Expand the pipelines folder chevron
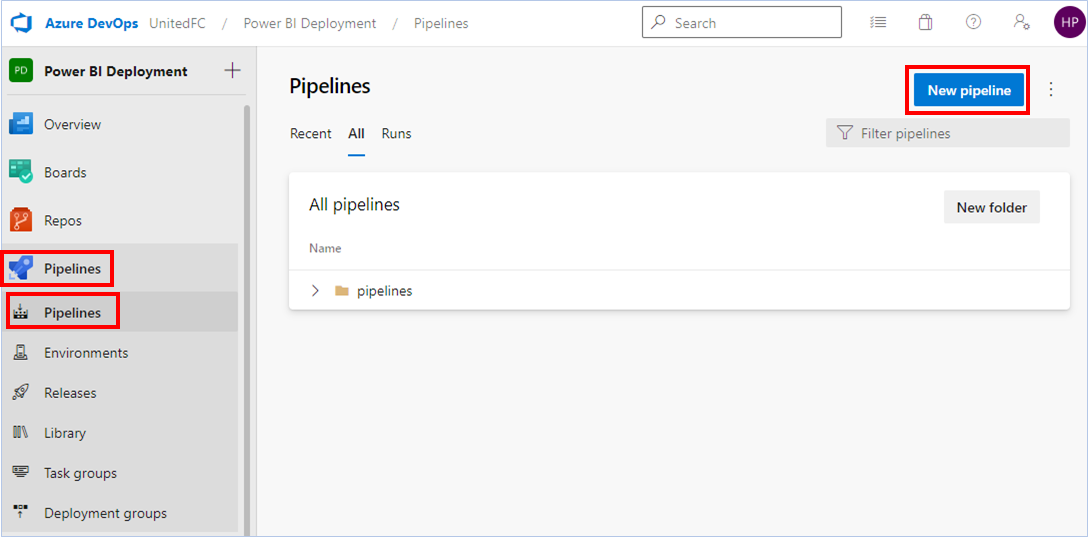The width and height of the screenshot is (1088, 537). tap(316, 291)
